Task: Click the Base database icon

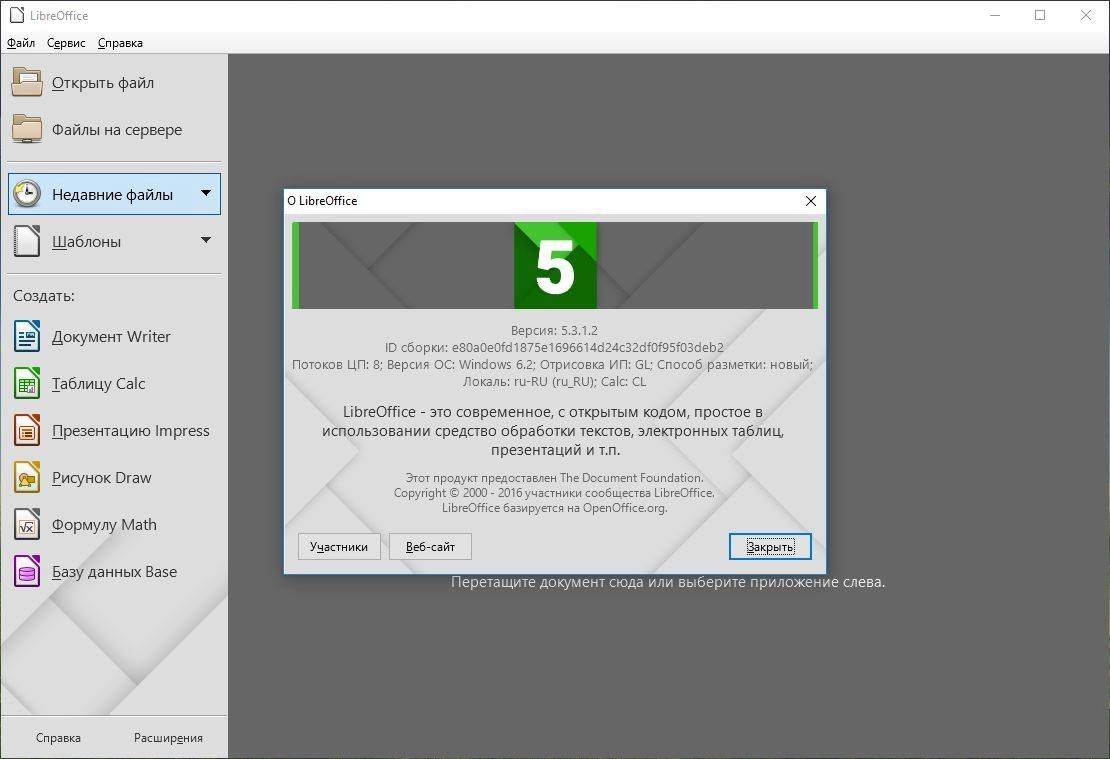Action: click(x=27, y=571)
